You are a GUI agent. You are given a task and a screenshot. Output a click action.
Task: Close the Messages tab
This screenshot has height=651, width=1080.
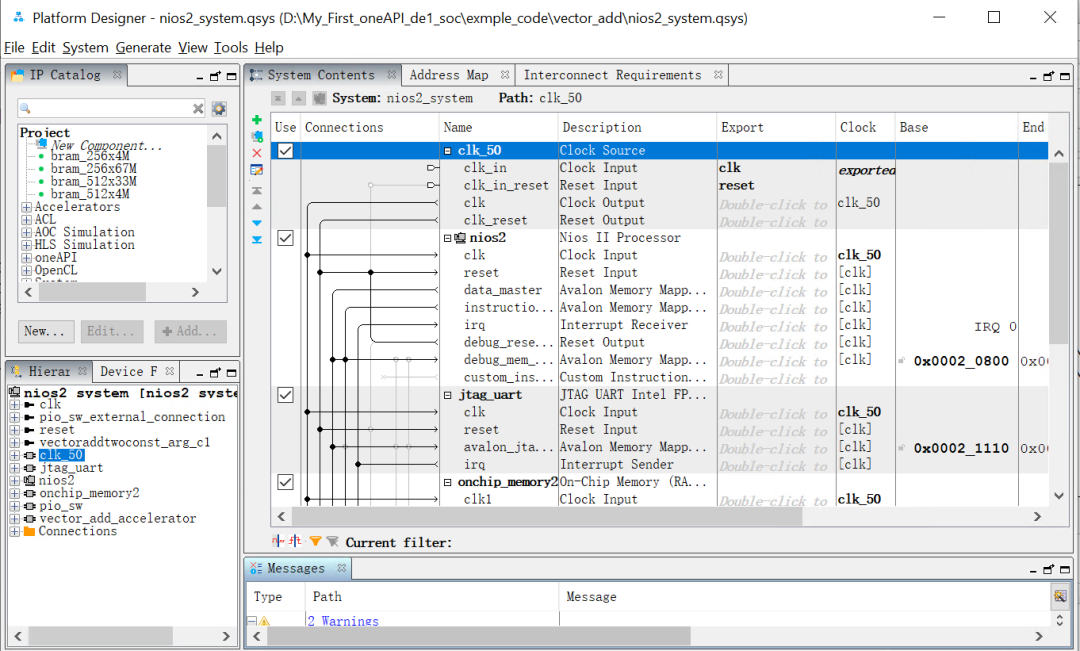click(342, 568)
